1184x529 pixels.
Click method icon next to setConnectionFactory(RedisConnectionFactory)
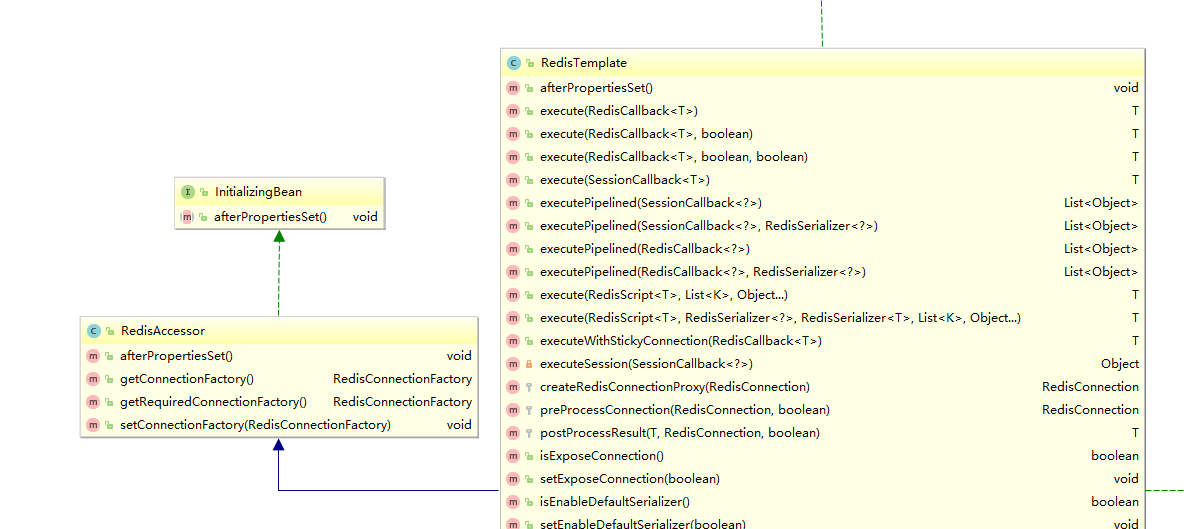pyautogui.click(x=94, y=425)
